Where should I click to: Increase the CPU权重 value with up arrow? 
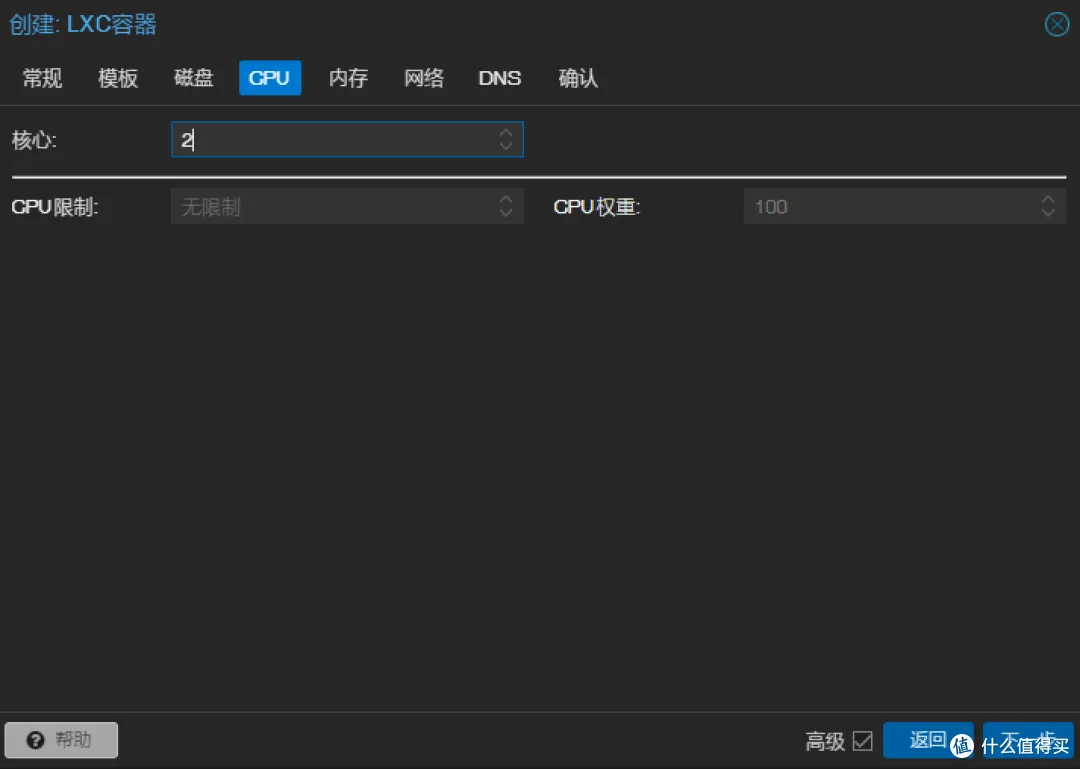click(1048, 199)
